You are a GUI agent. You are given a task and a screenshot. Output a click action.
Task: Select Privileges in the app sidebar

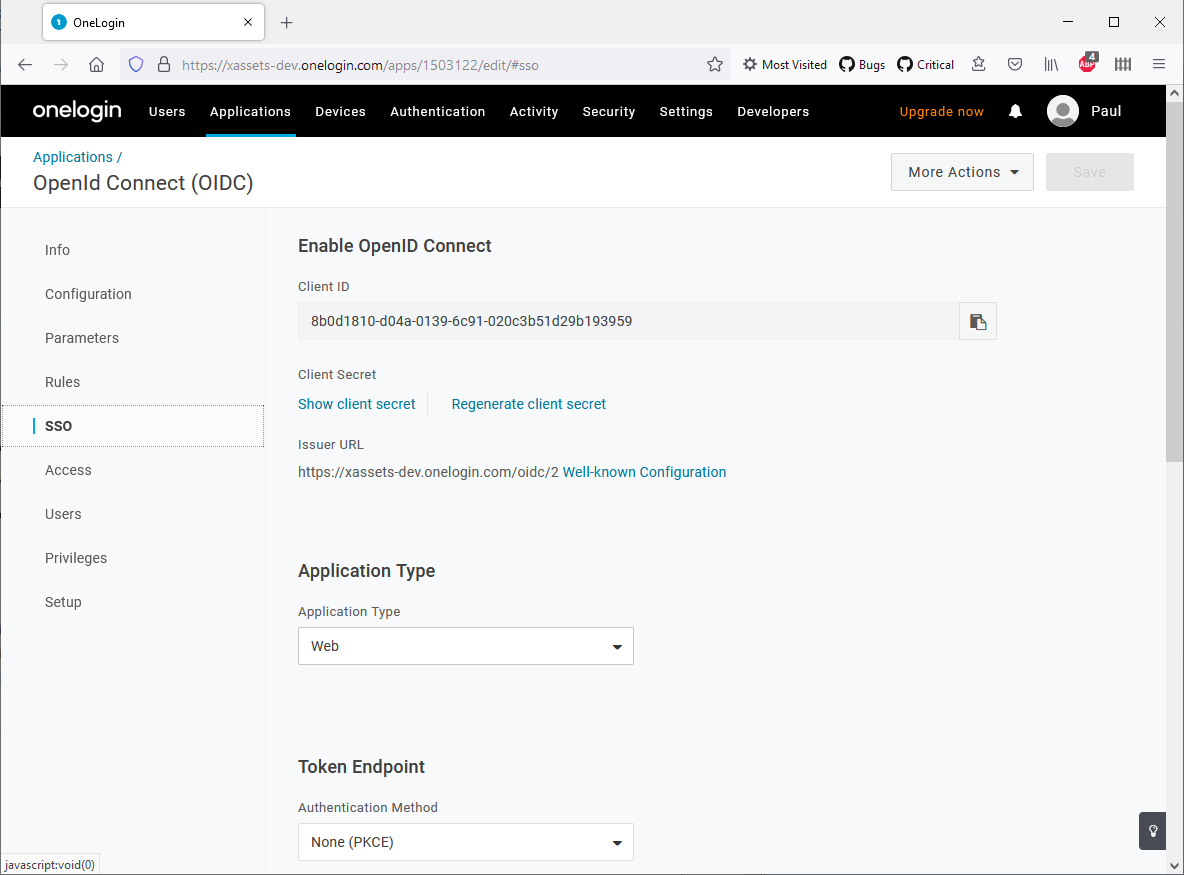(76, 558)
